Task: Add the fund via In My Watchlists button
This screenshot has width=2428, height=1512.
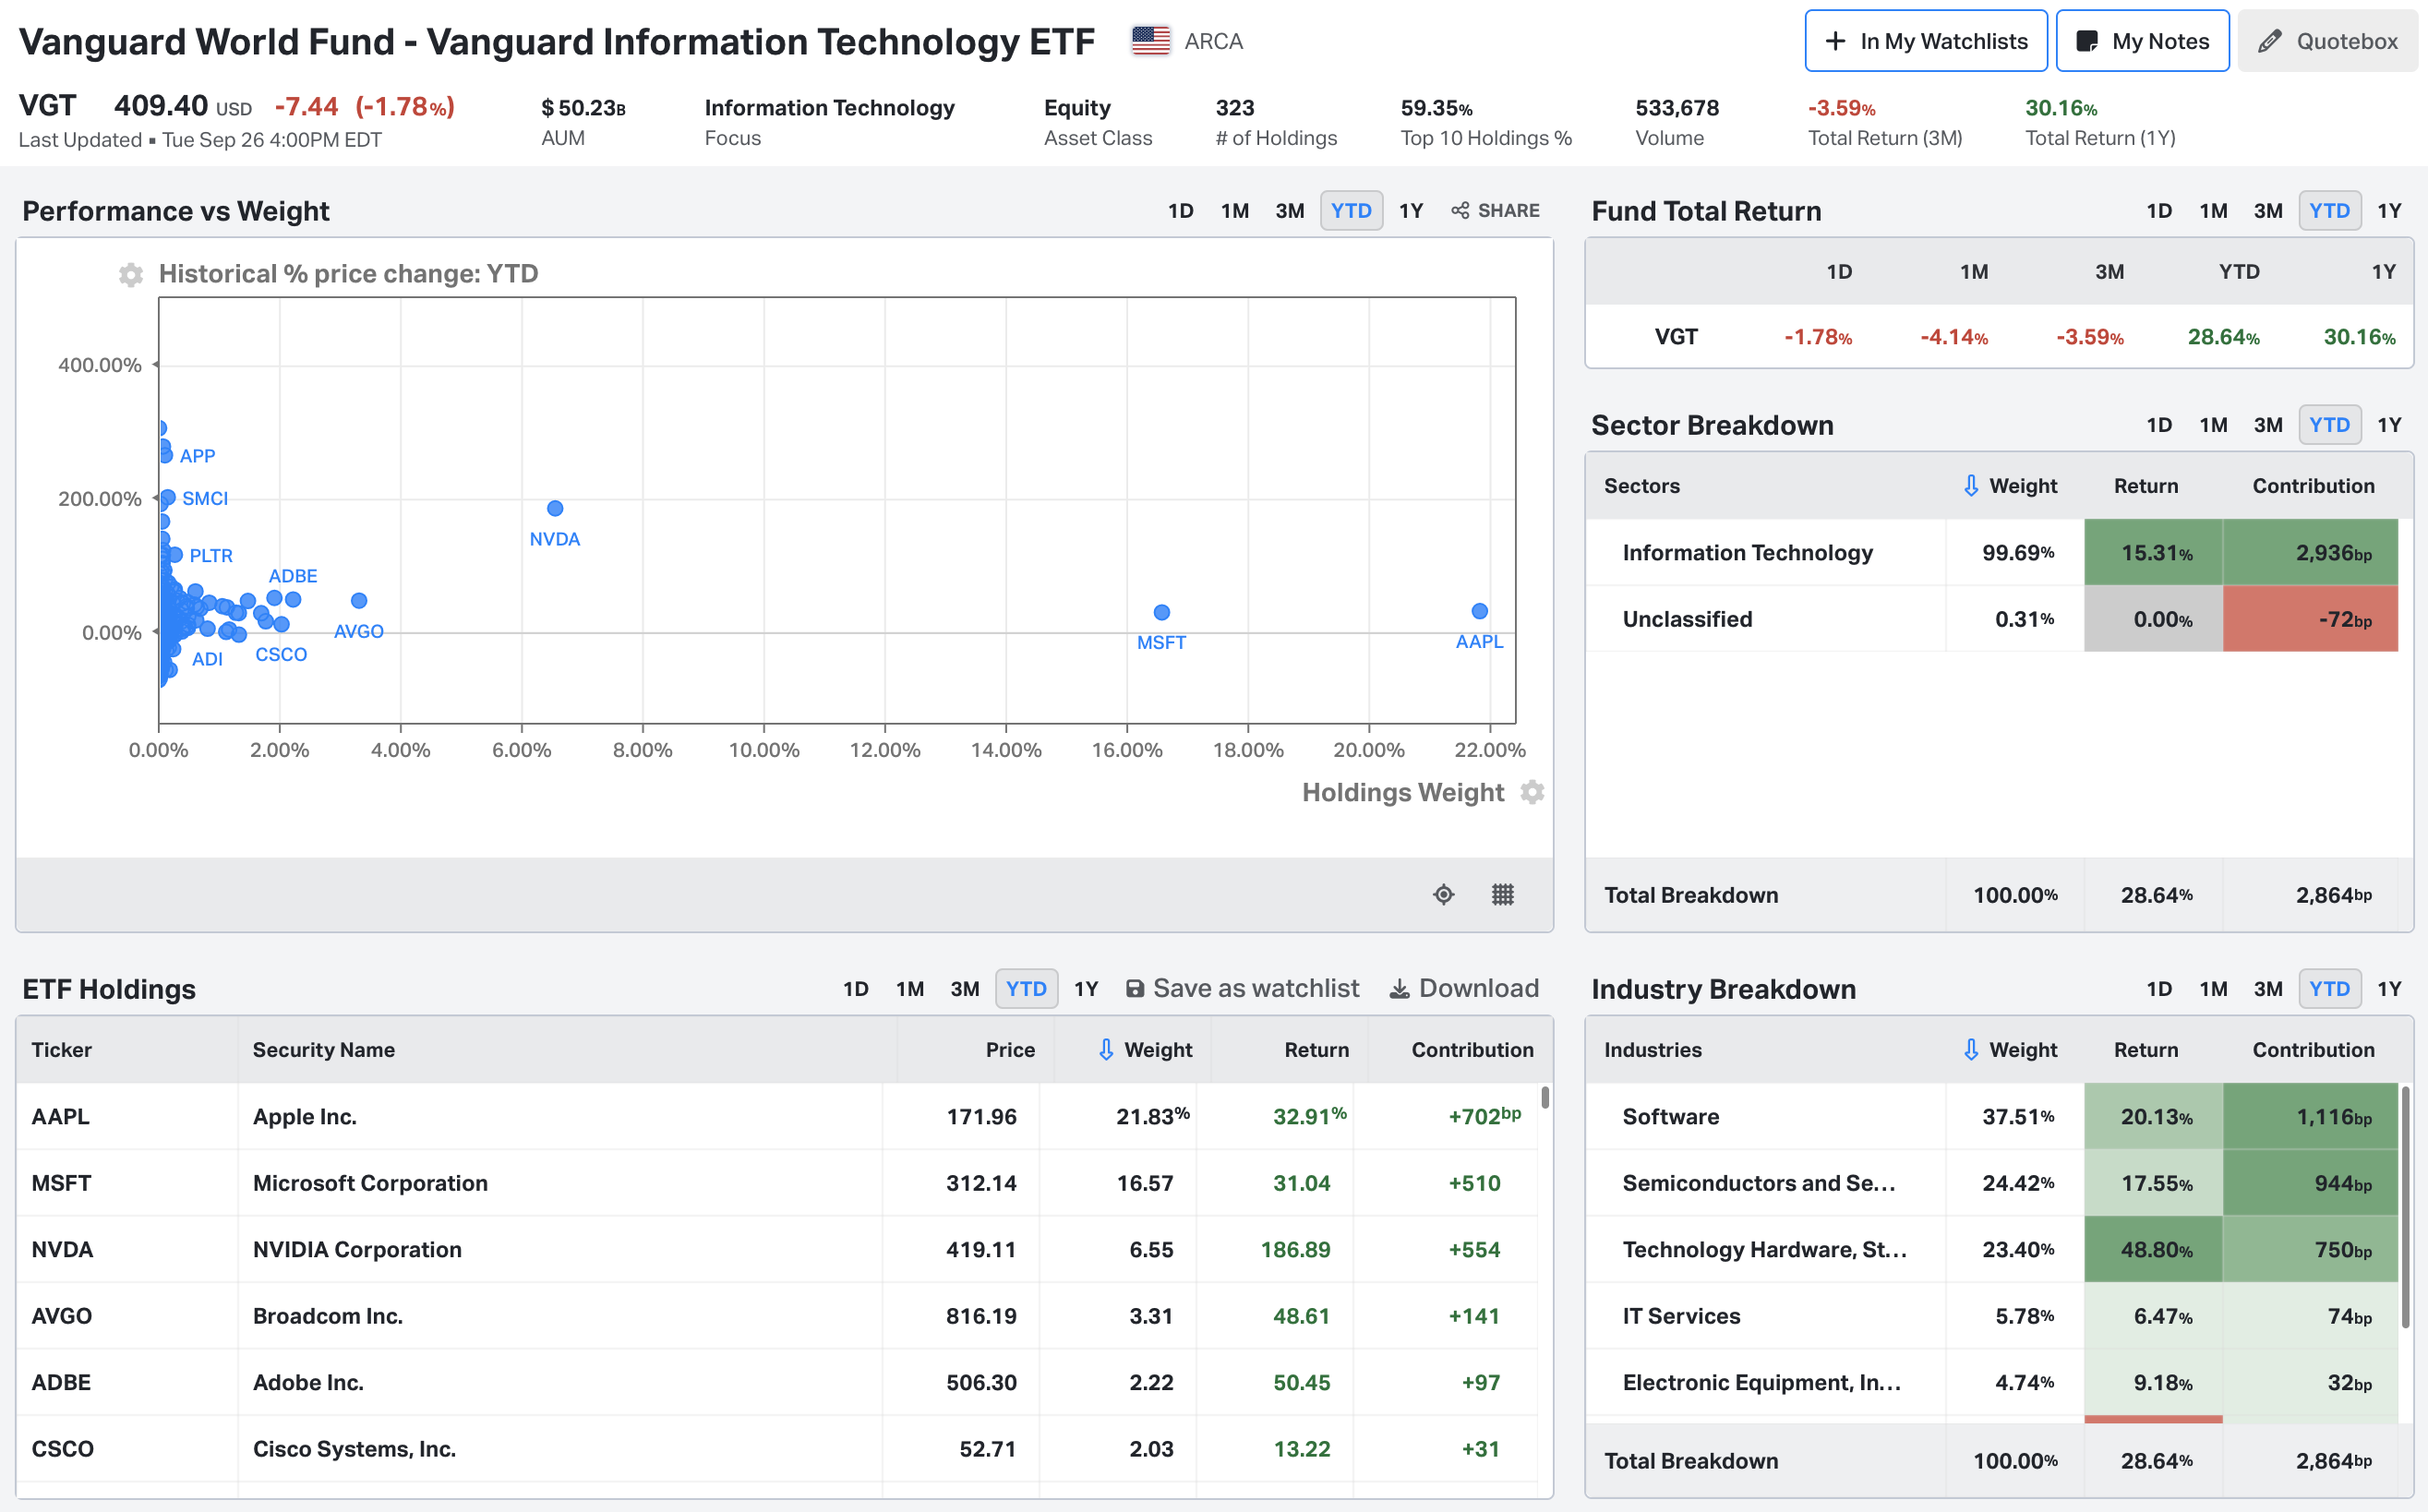Action: 1926,41
